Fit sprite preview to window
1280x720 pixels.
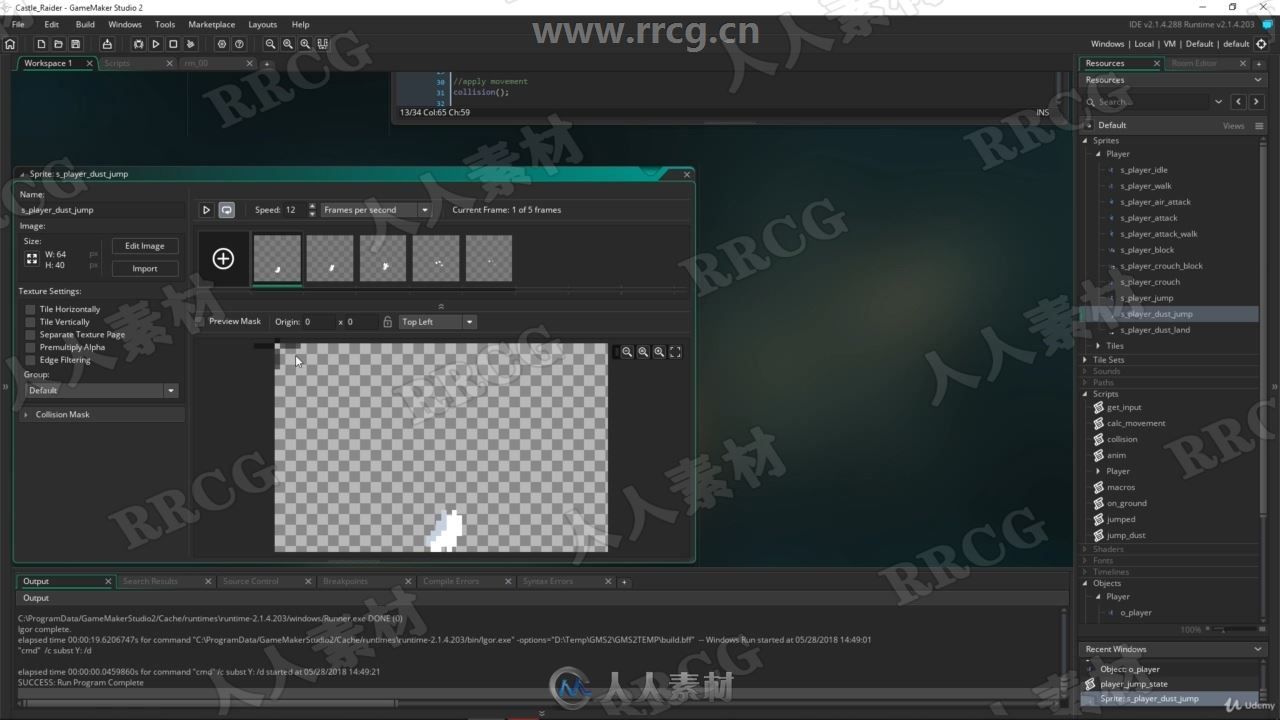(x=675, y=352)
